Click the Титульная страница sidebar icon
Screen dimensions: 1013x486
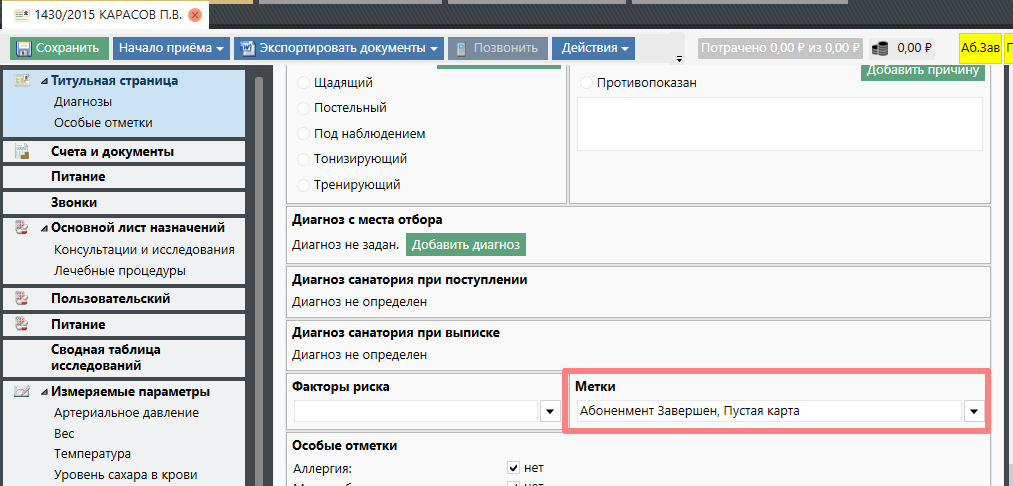pyautogui.click(x=22, y=81)
